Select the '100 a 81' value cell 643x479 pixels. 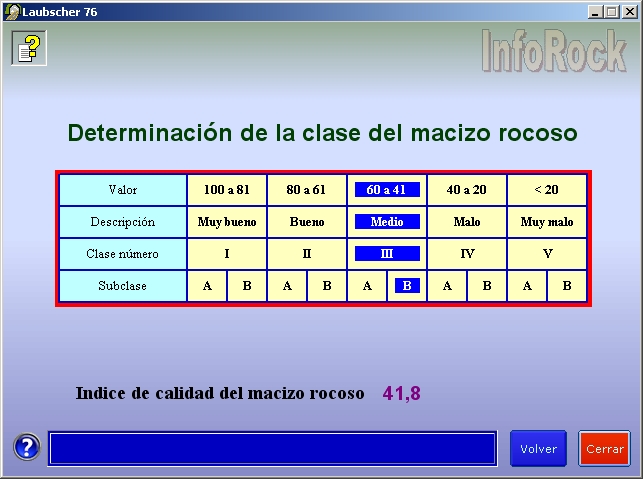pos(227,189)
